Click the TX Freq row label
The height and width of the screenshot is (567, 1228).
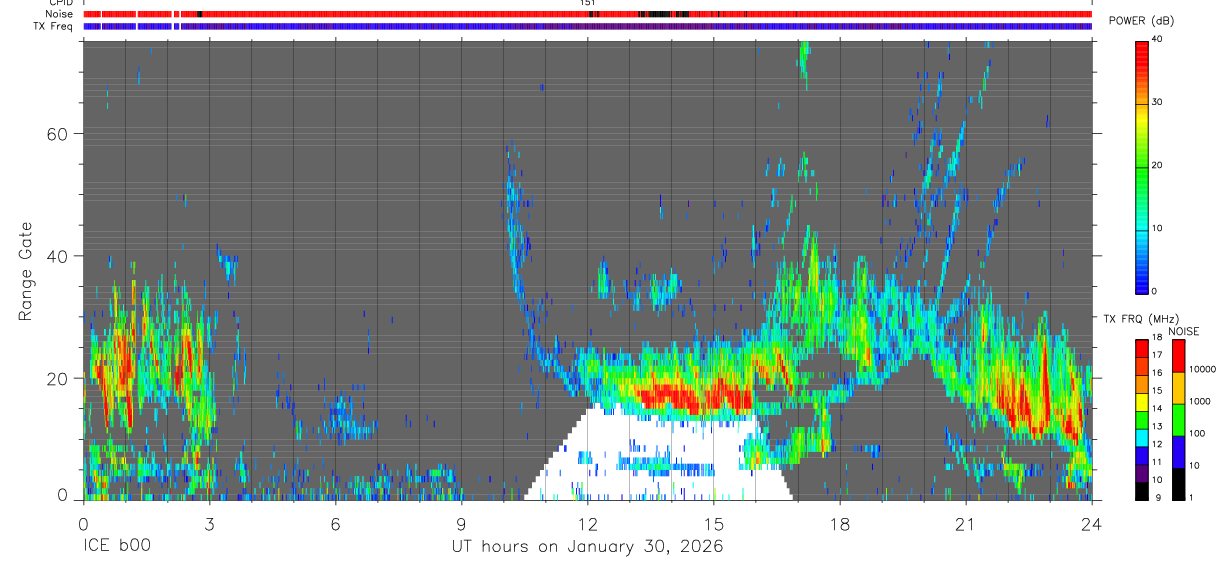tap(54, 26)
